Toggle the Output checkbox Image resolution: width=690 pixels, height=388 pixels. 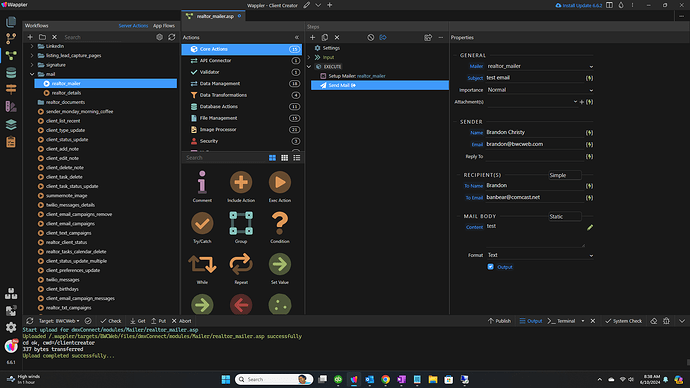[x=490, y=267]
